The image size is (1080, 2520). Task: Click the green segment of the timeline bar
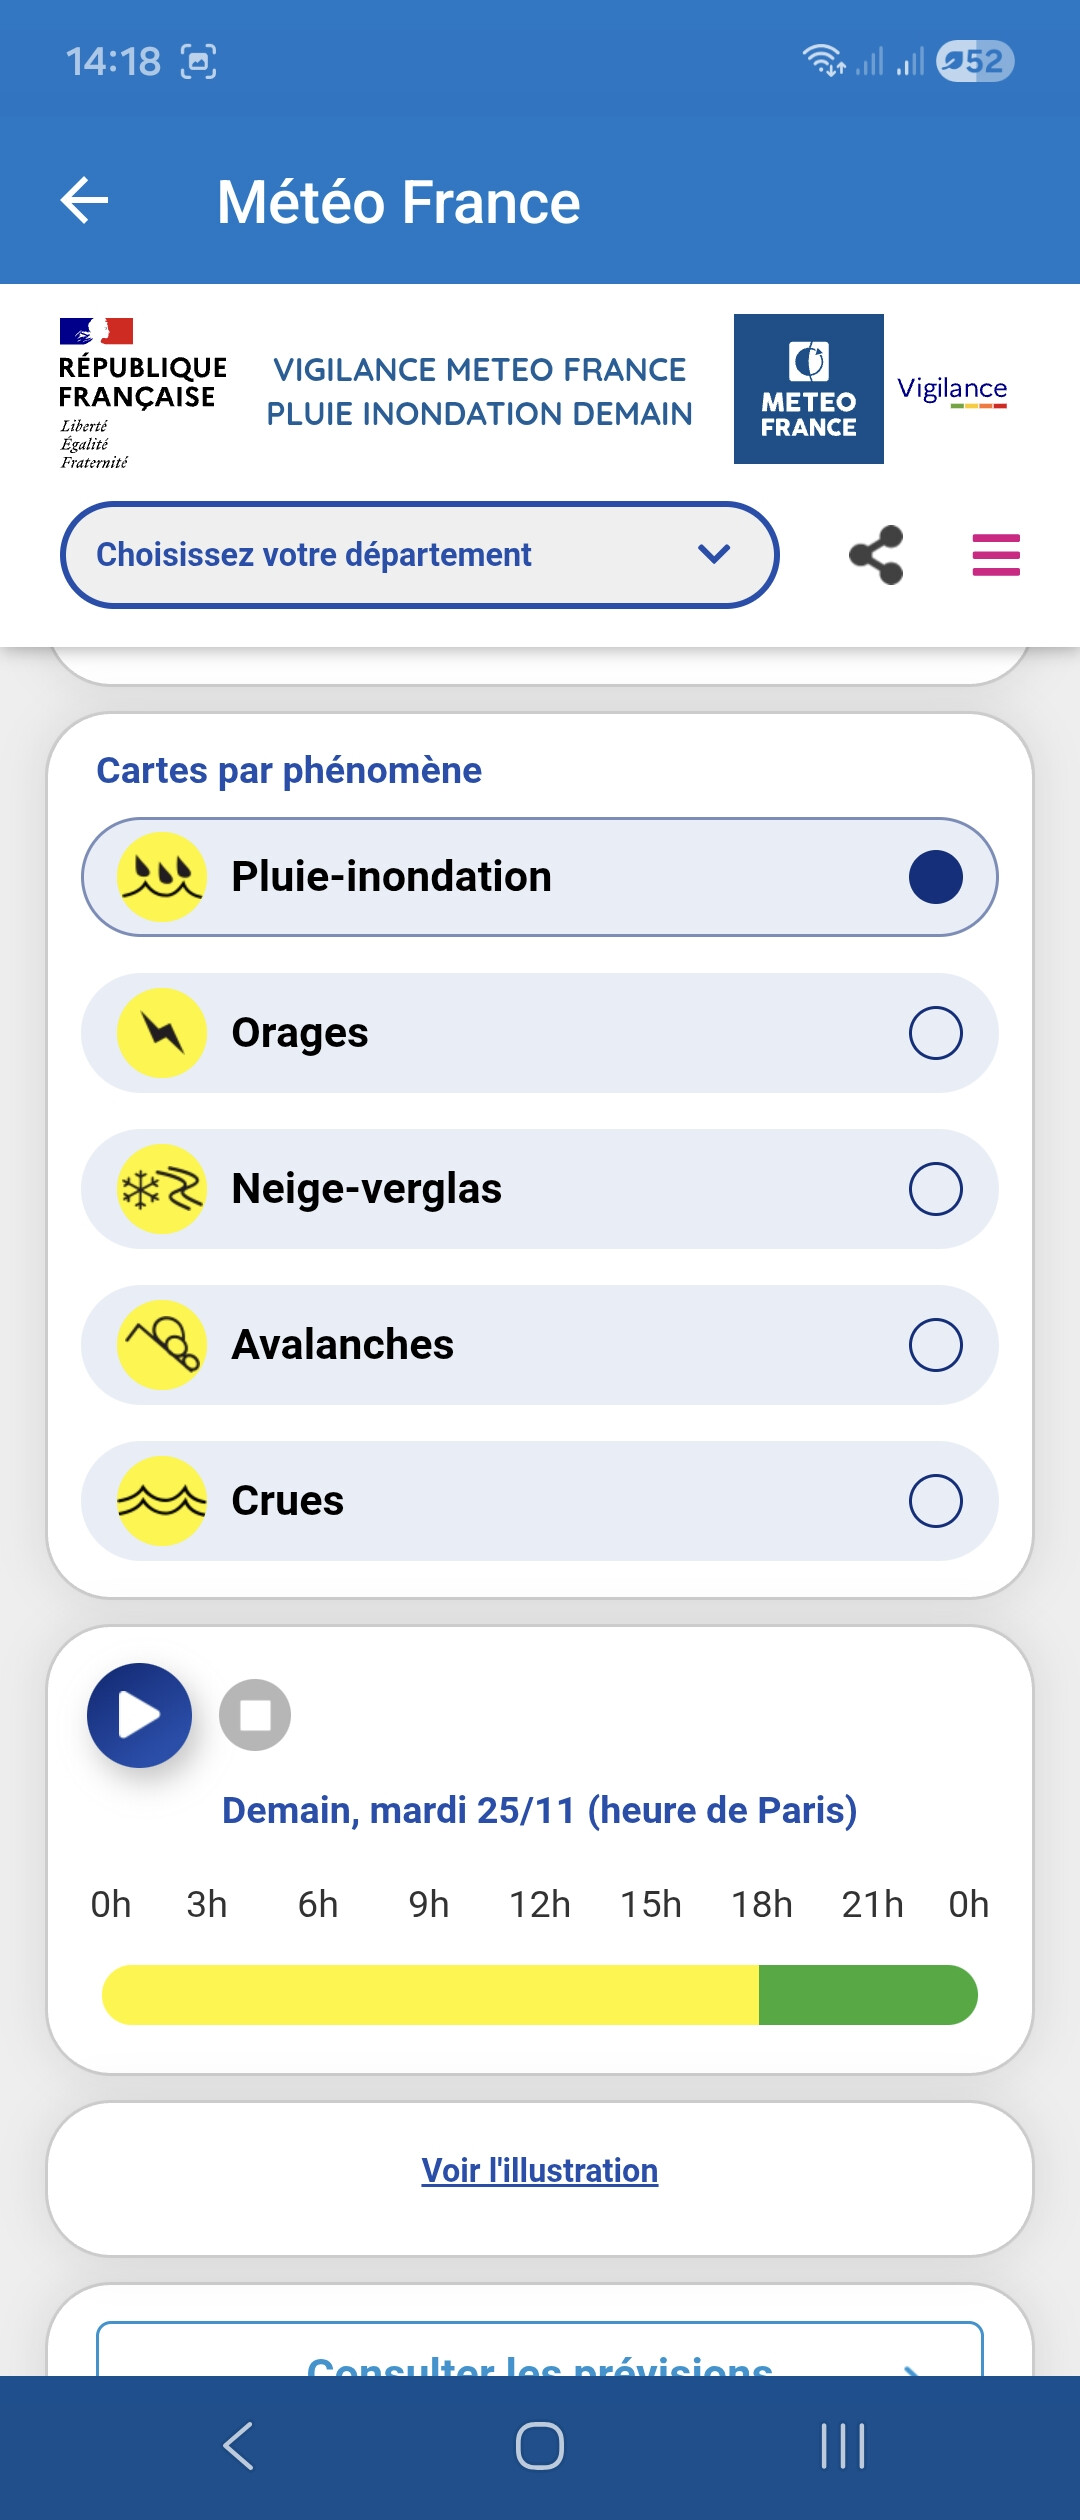(867, 1995)
